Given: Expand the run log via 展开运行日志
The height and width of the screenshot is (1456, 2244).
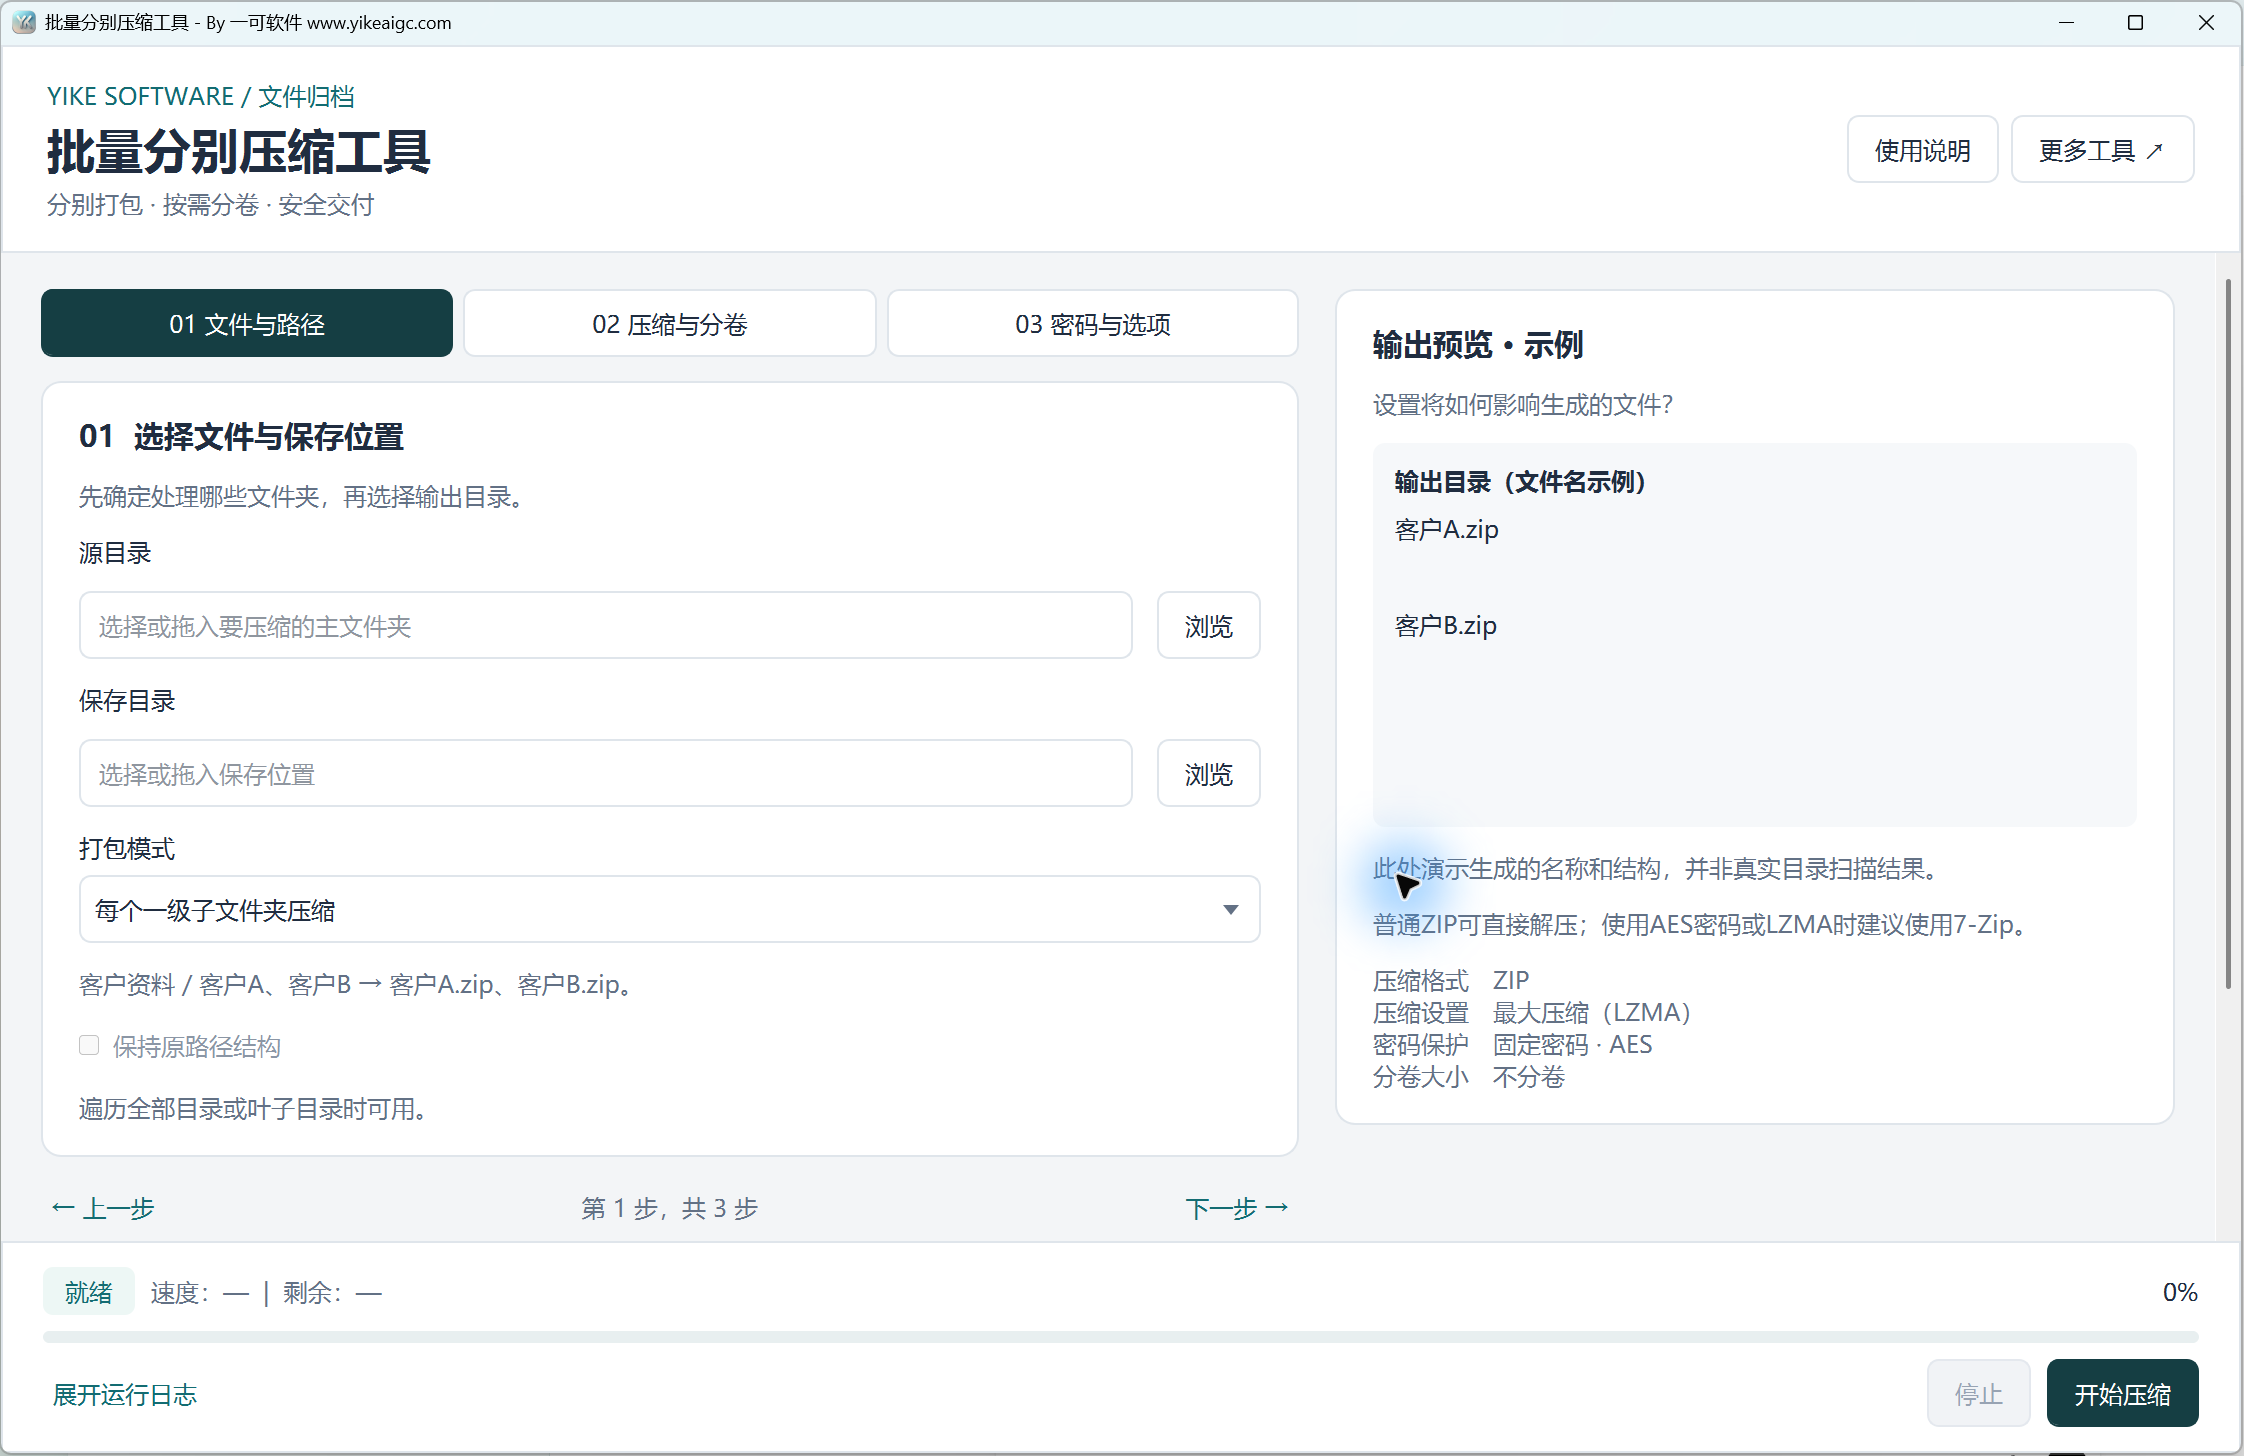Looking at the screenshot, I should pos(125,1395).
